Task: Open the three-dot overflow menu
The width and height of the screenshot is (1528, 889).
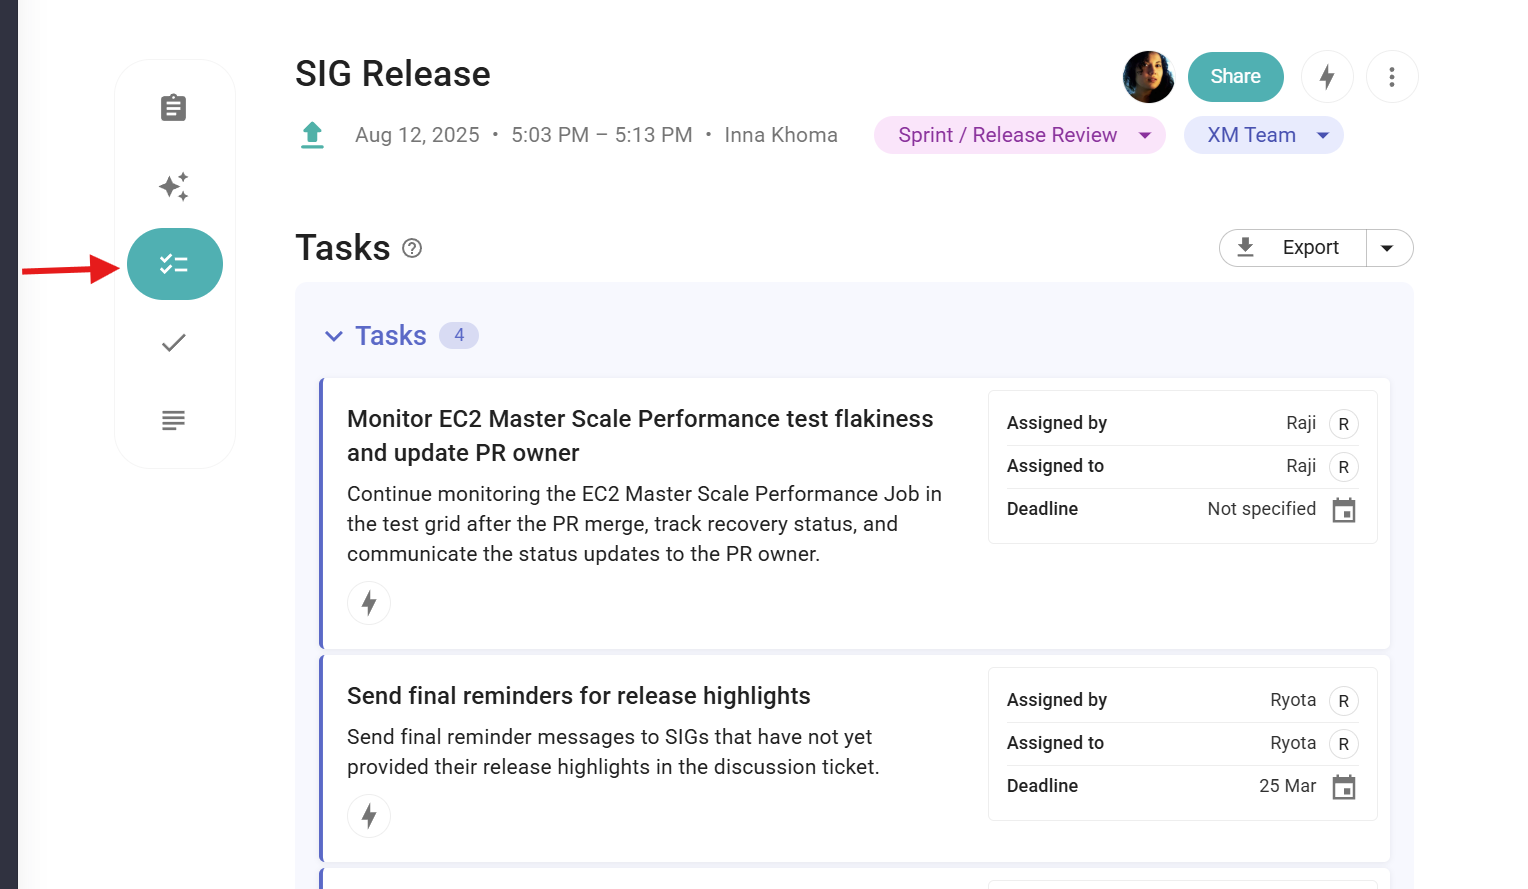Action: (x=1392, y=77)
